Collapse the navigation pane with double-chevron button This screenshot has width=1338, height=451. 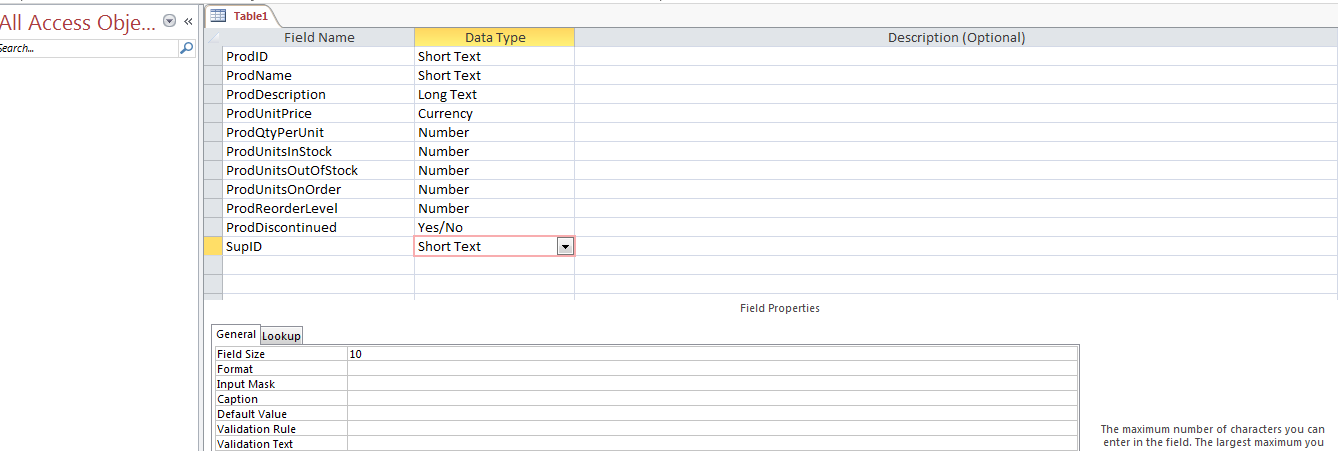tap(188, 21)
